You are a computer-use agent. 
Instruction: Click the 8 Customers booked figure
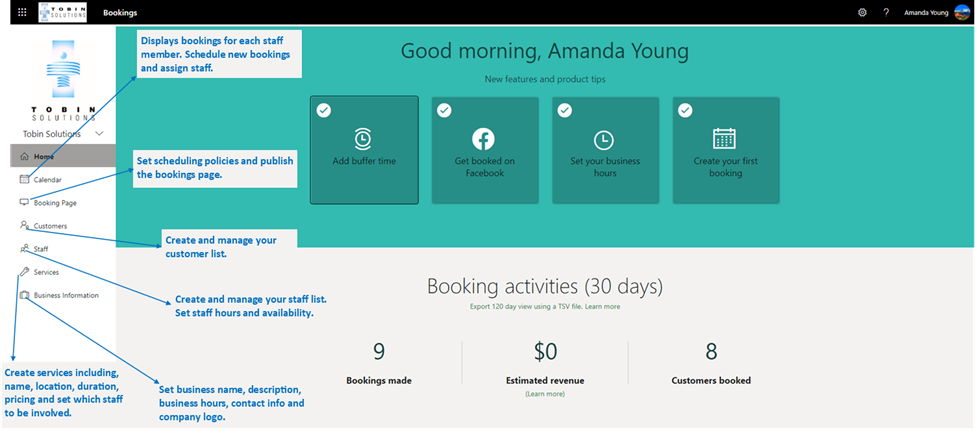click(711, 352)
